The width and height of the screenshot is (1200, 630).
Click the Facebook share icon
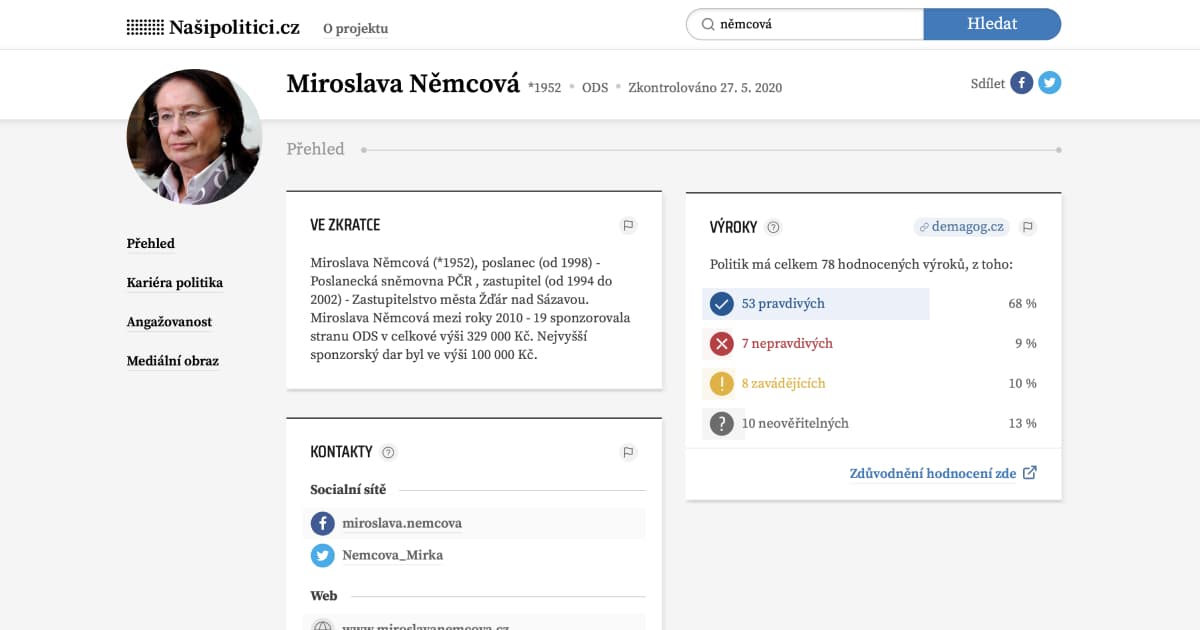click(1021, 83)
